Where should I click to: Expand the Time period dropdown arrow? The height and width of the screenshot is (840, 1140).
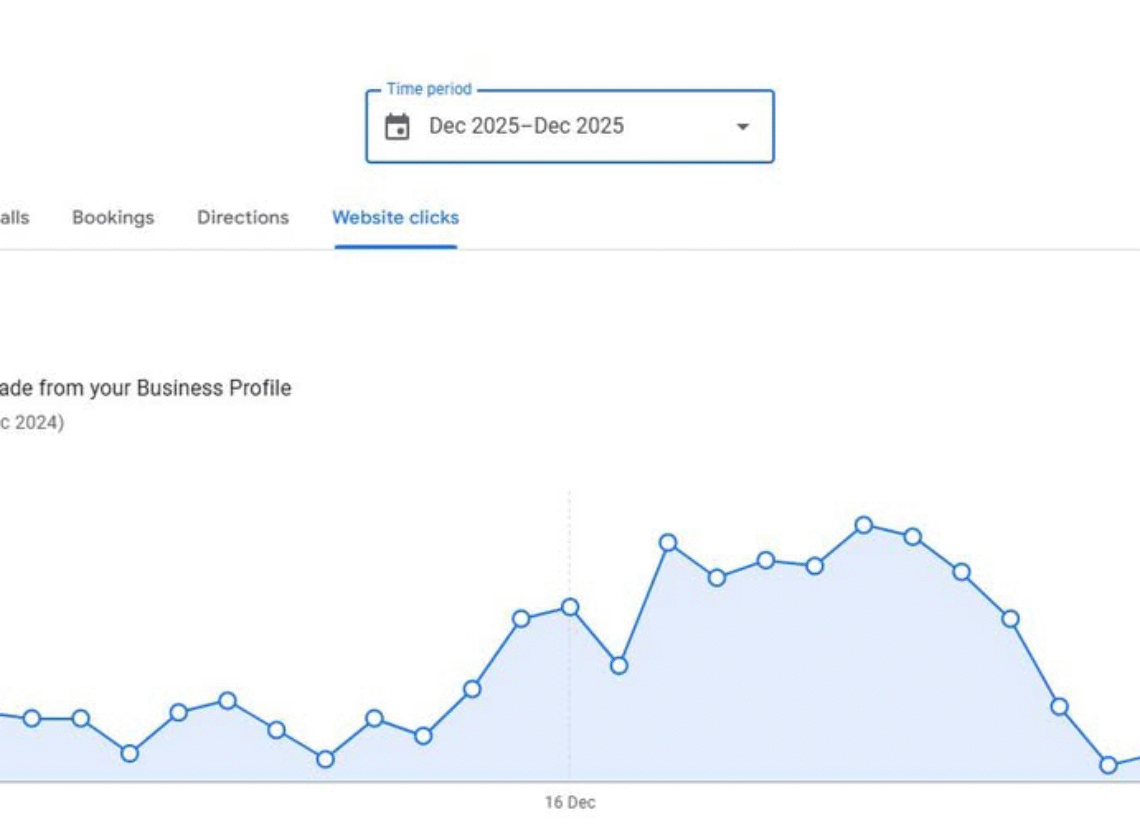[x=742, y=127]
